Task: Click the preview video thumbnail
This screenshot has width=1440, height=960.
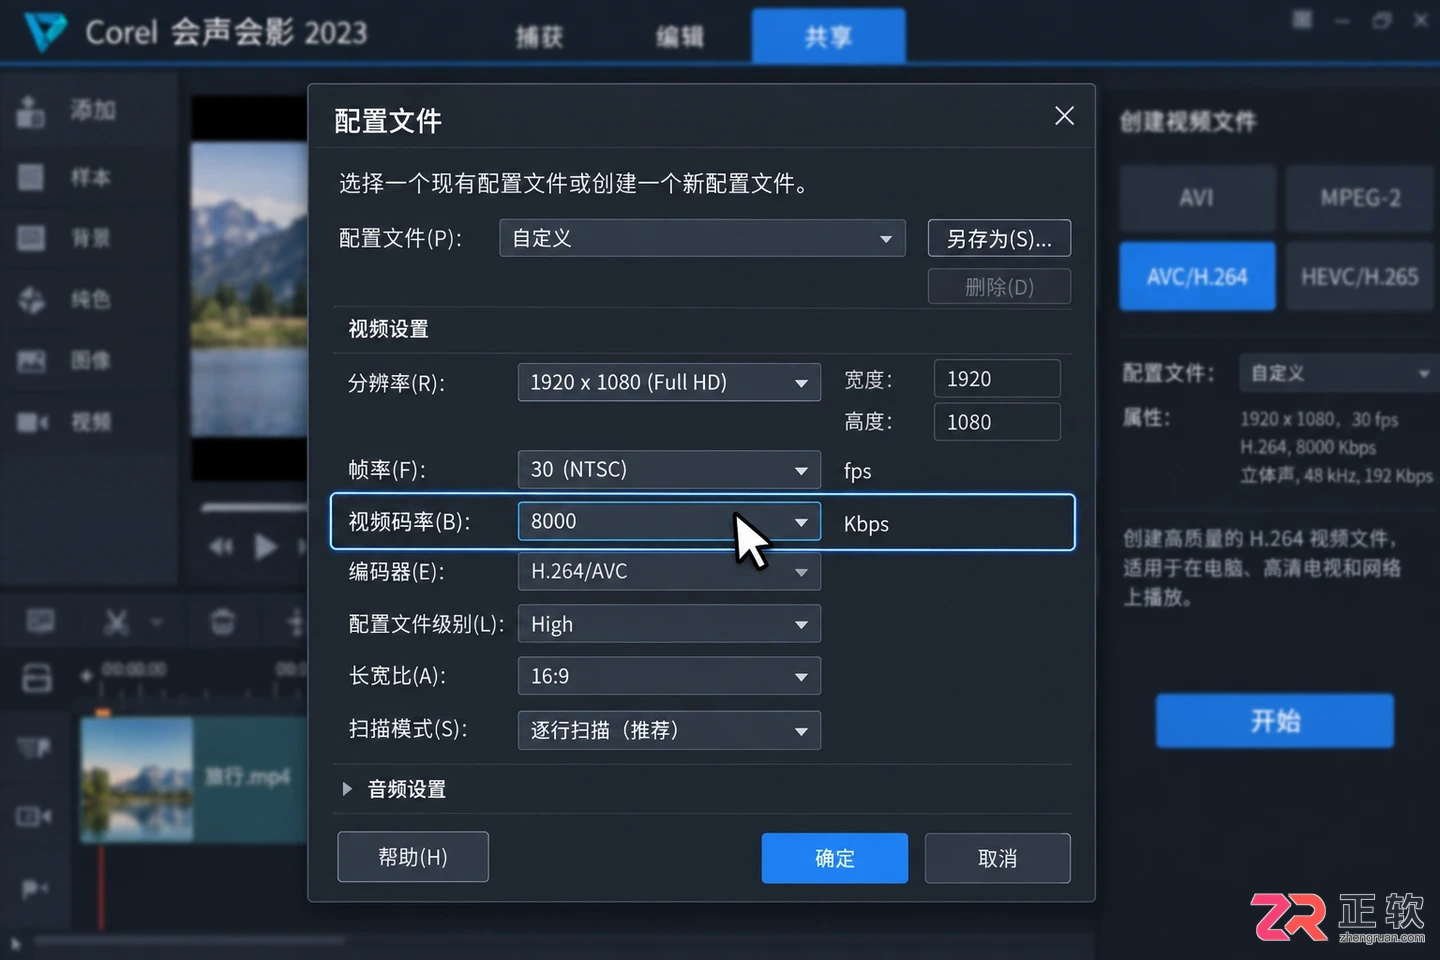Action: pos(249,289)
